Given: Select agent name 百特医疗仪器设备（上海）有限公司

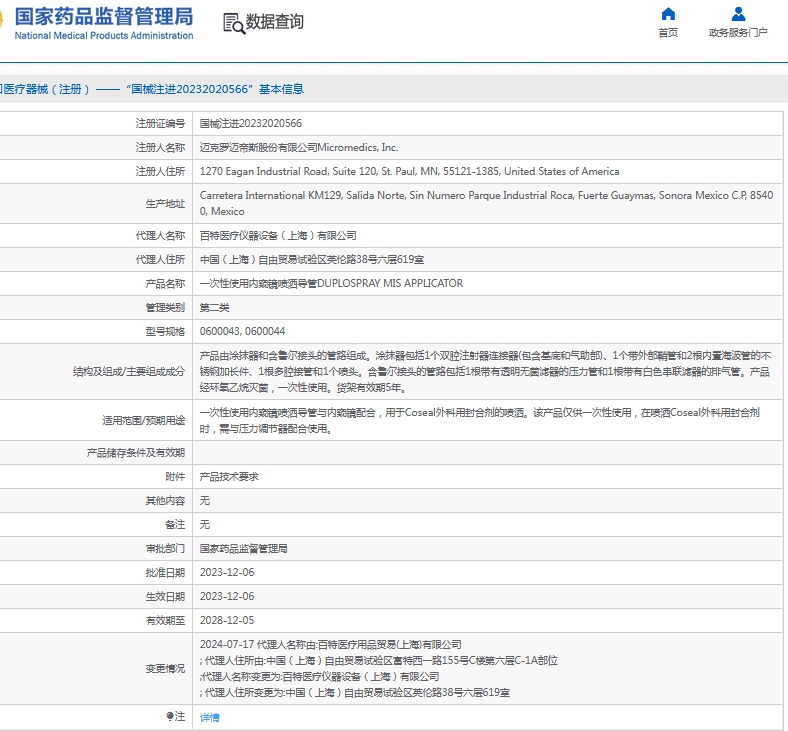Looking at the screenshot, I should tap(278, 236).
